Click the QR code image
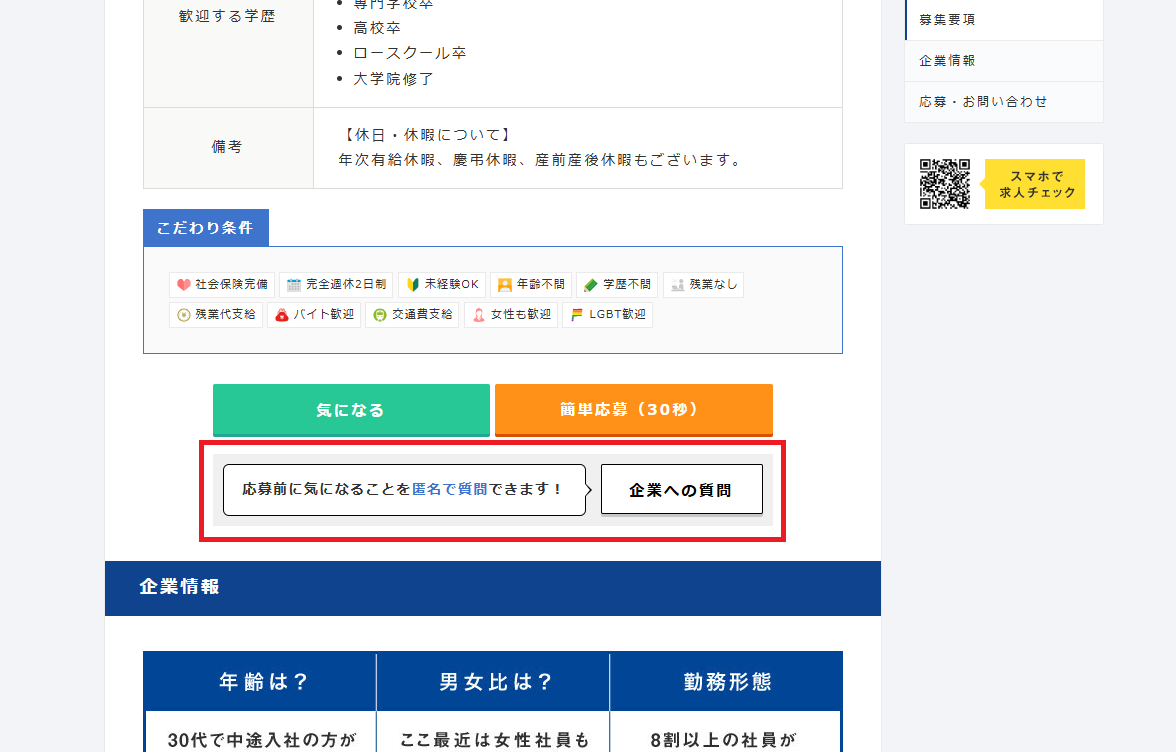Image resolution: width=1176 pixels, height=752 pixels. pyautogui.click(x=945, y=184)
